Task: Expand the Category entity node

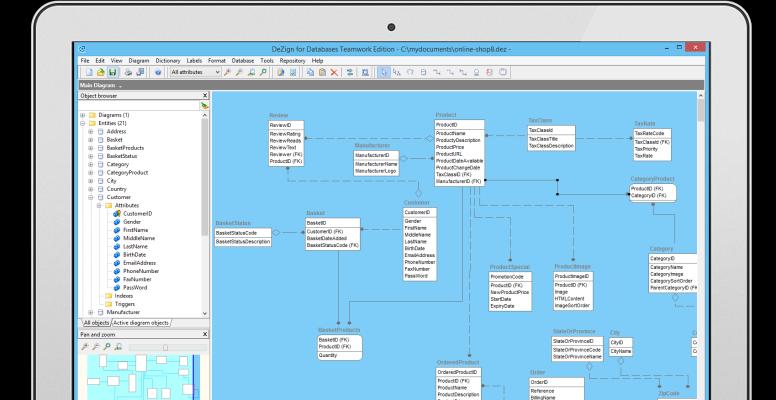Action: point(91,164)
